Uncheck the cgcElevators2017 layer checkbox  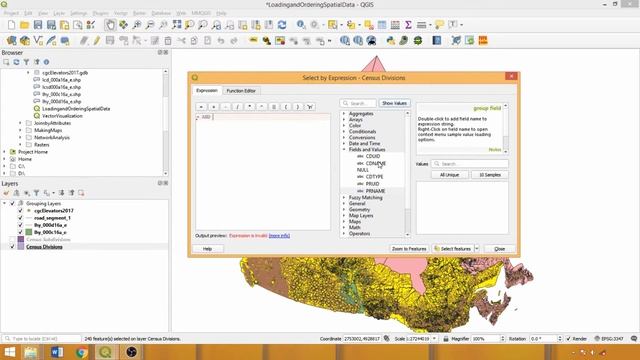20,211
